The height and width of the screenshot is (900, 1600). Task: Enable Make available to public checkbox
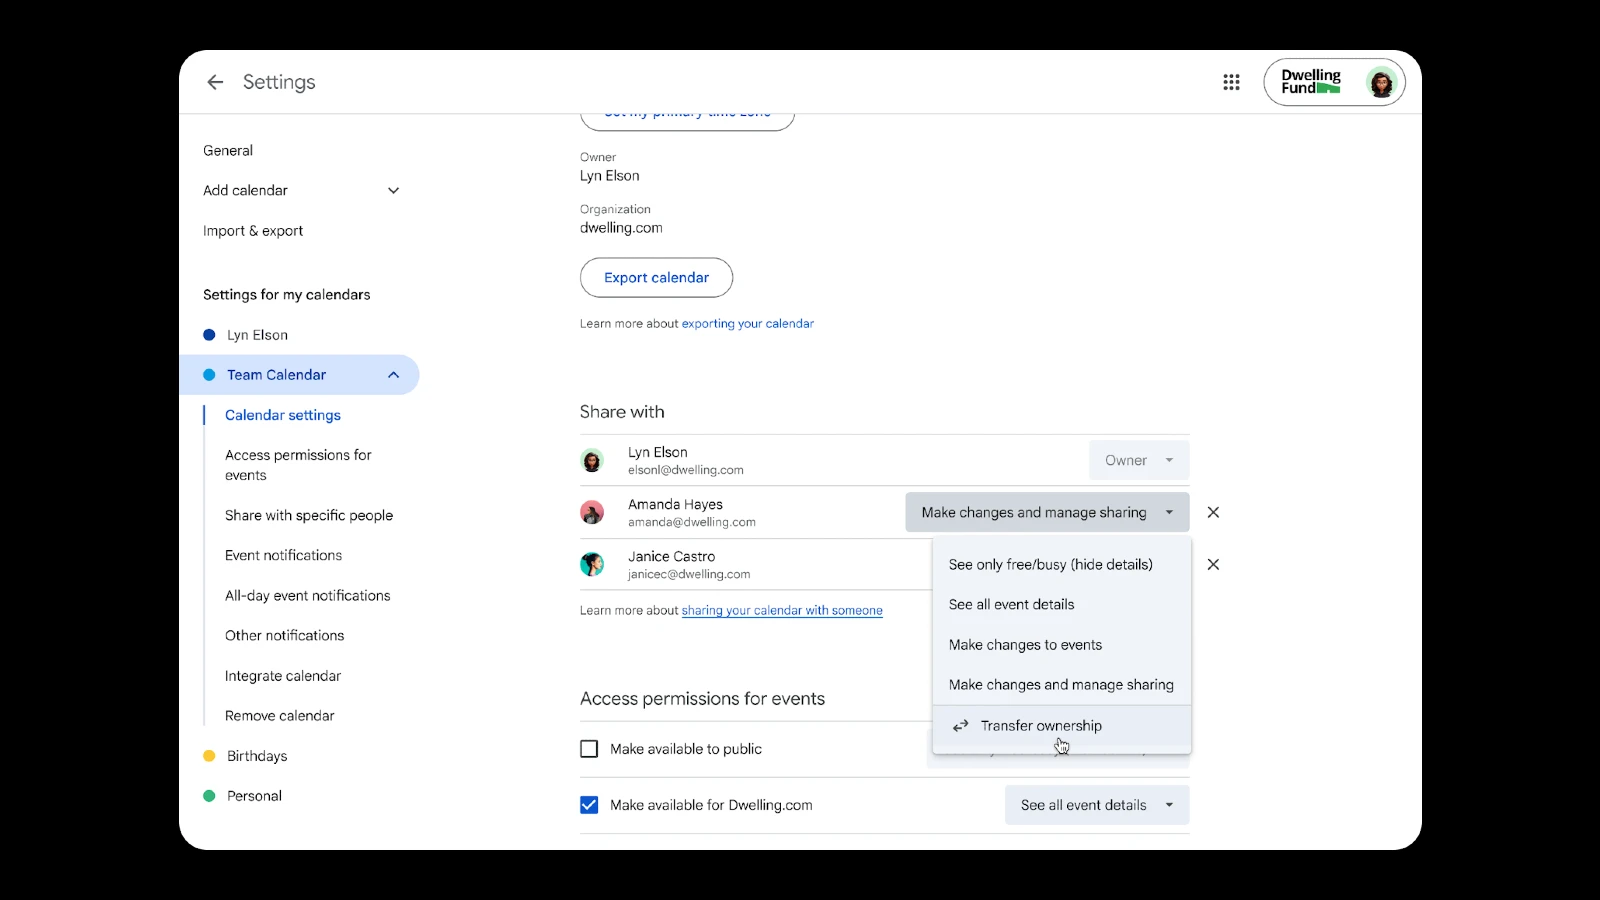589,749
